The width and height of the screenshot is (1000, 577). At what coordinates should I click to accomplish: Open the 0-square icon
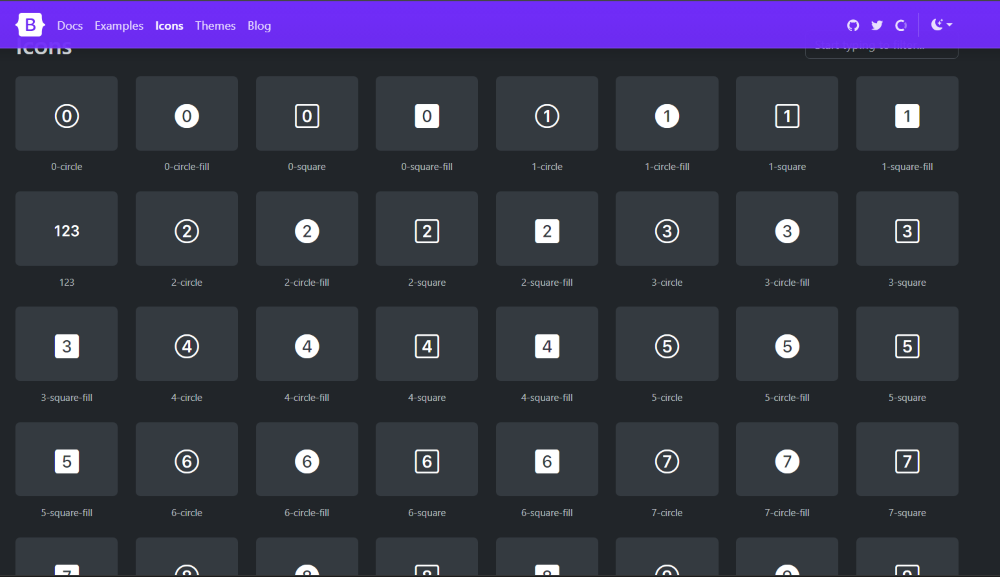point(307,113)
